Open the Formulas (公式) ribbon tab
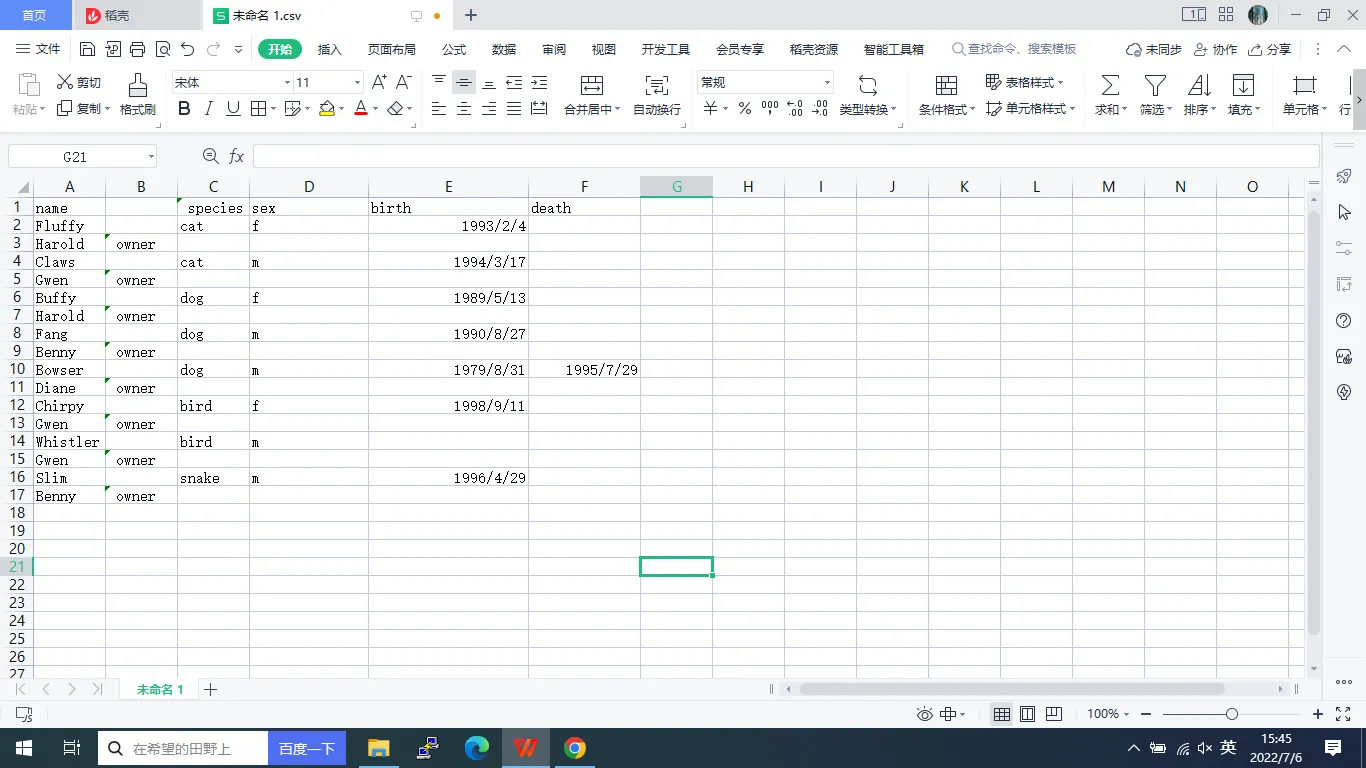This screenshot has width=1366, height=768. click(453, 49)
